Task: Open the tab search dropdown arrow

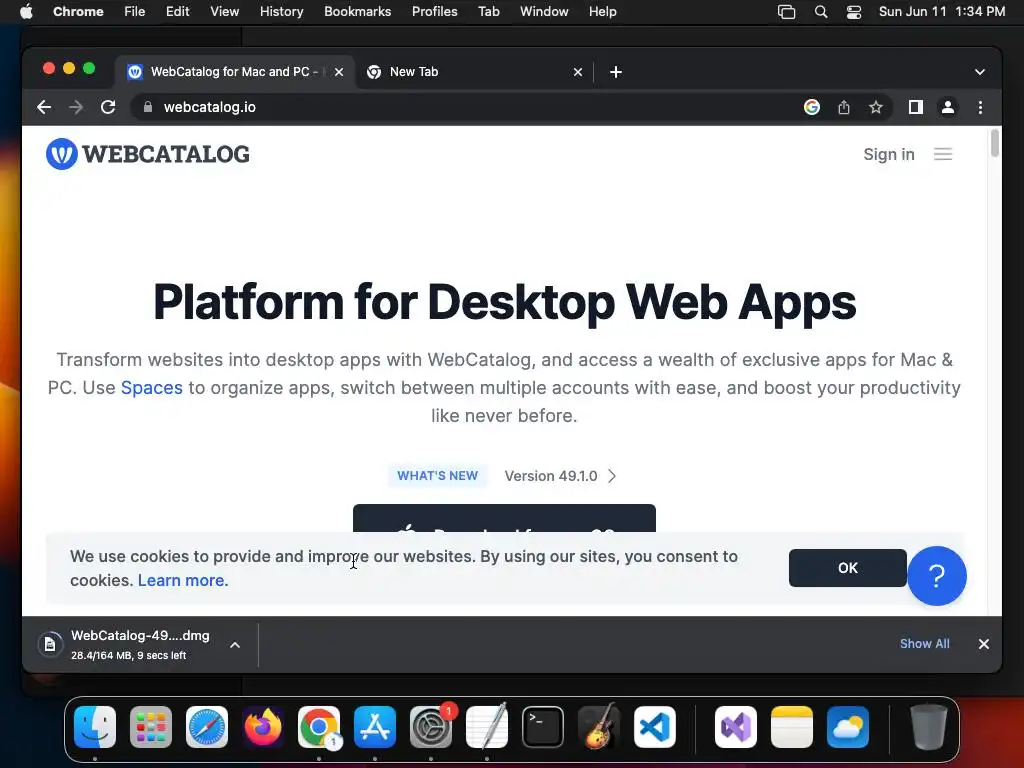Action: tap(980, 72)
